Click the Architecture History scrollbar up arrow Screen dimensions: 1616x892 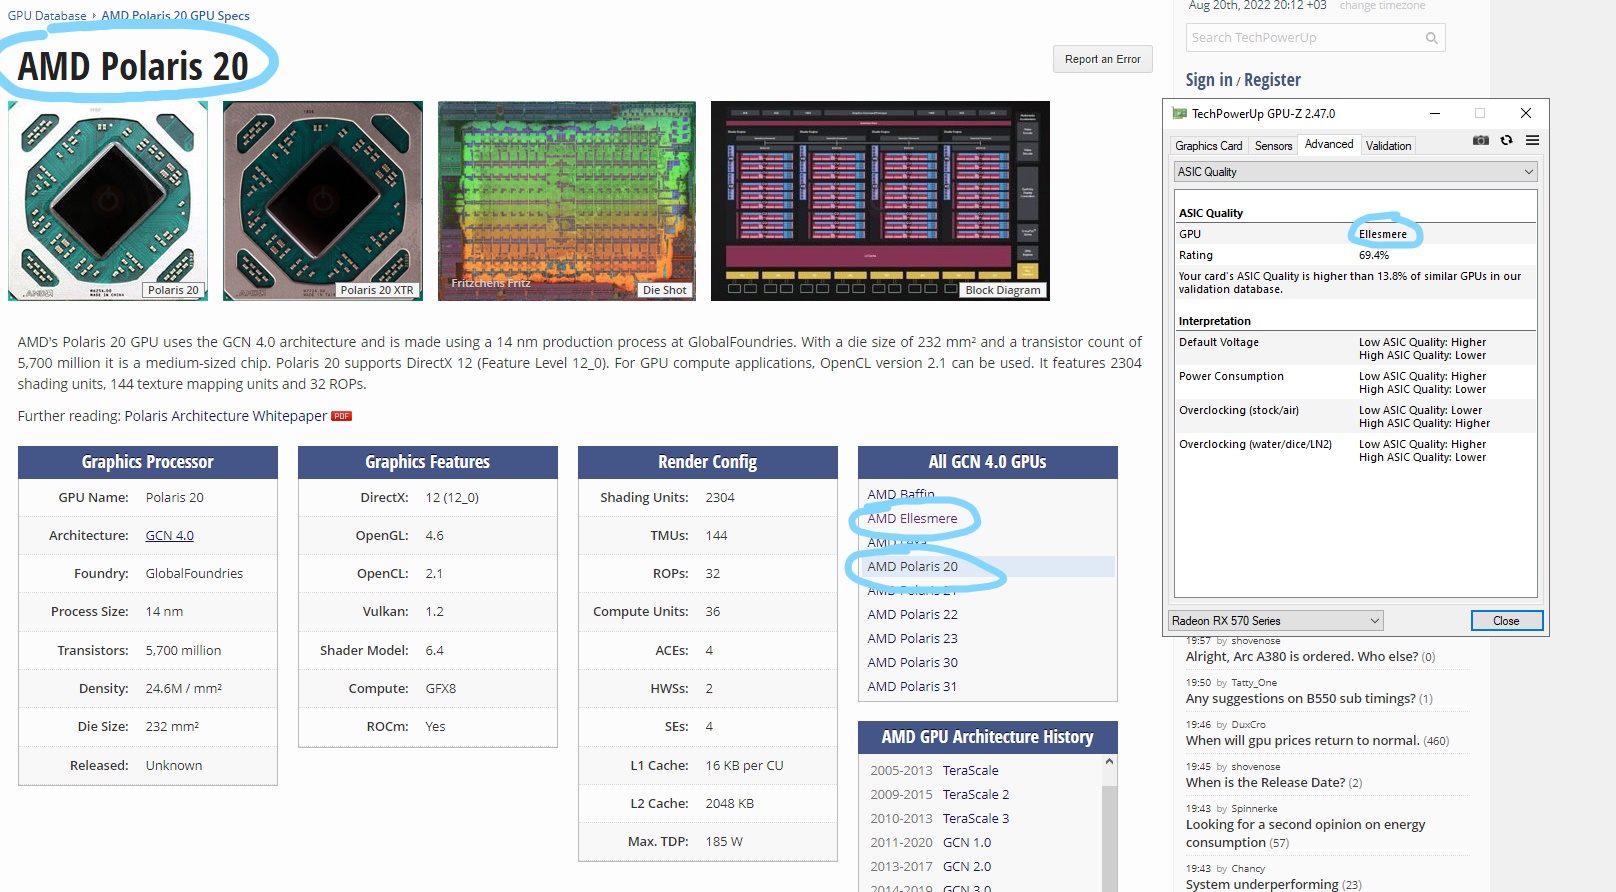click(1109, 762)
